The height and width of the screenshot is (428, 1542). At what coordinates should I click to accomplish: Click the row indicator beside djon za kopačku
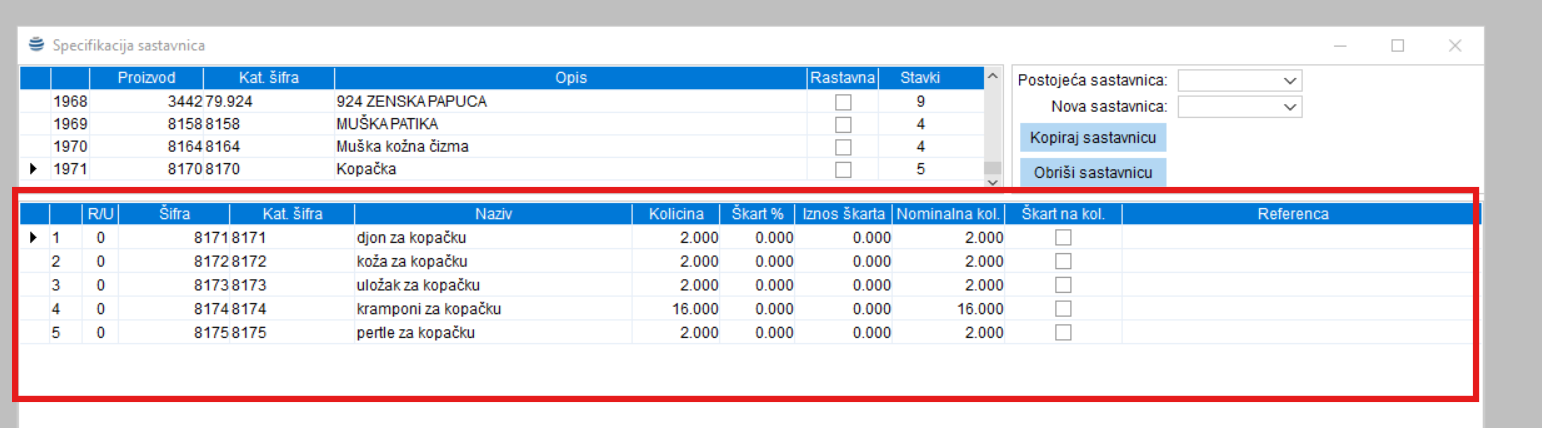coord(35,237)
